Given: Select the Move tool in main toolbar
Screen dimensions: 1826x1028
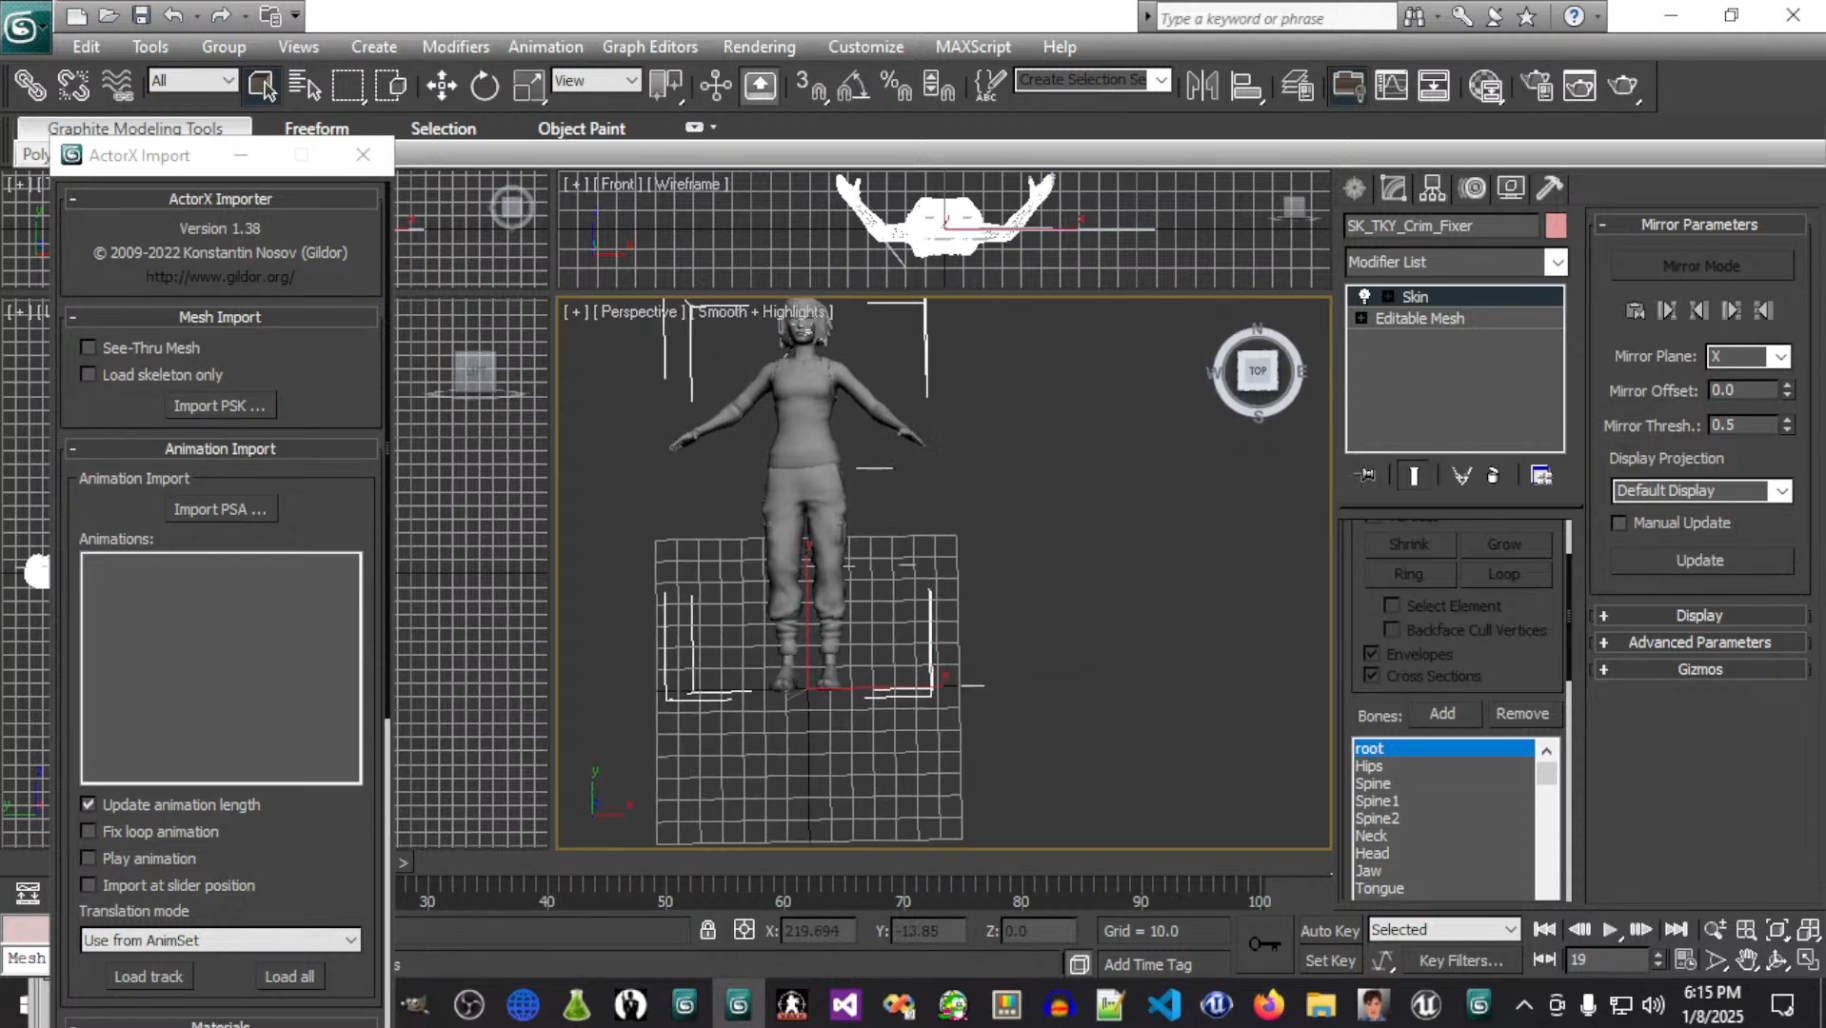Looking at the screenshot, I should (441, 86).
